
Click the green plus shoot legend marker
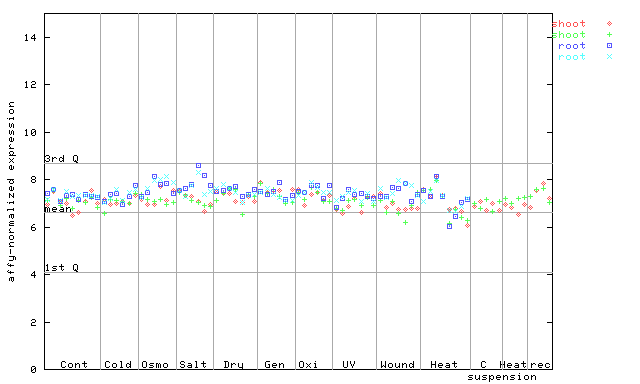click(x=609, y=35)
